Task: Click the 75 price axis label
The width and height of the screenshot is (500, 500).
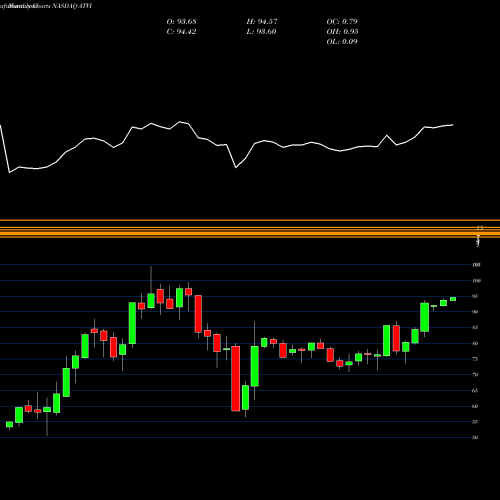Action: click(x=475, y=359)
